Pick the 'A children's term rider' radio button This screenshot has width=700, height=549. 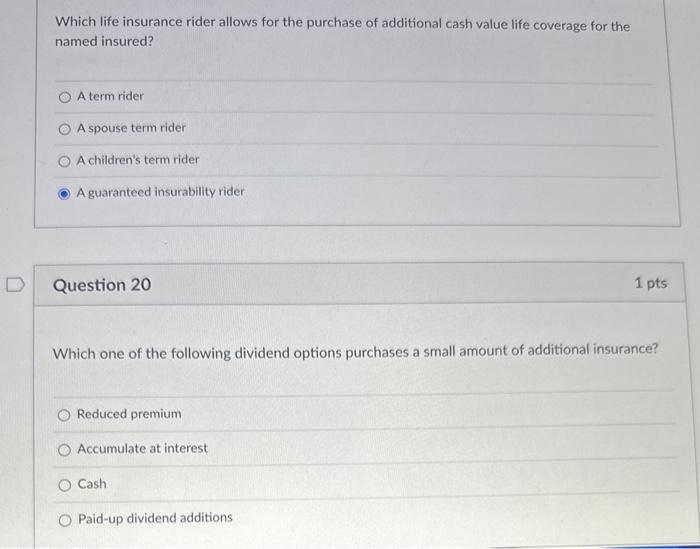coord(64,162)
